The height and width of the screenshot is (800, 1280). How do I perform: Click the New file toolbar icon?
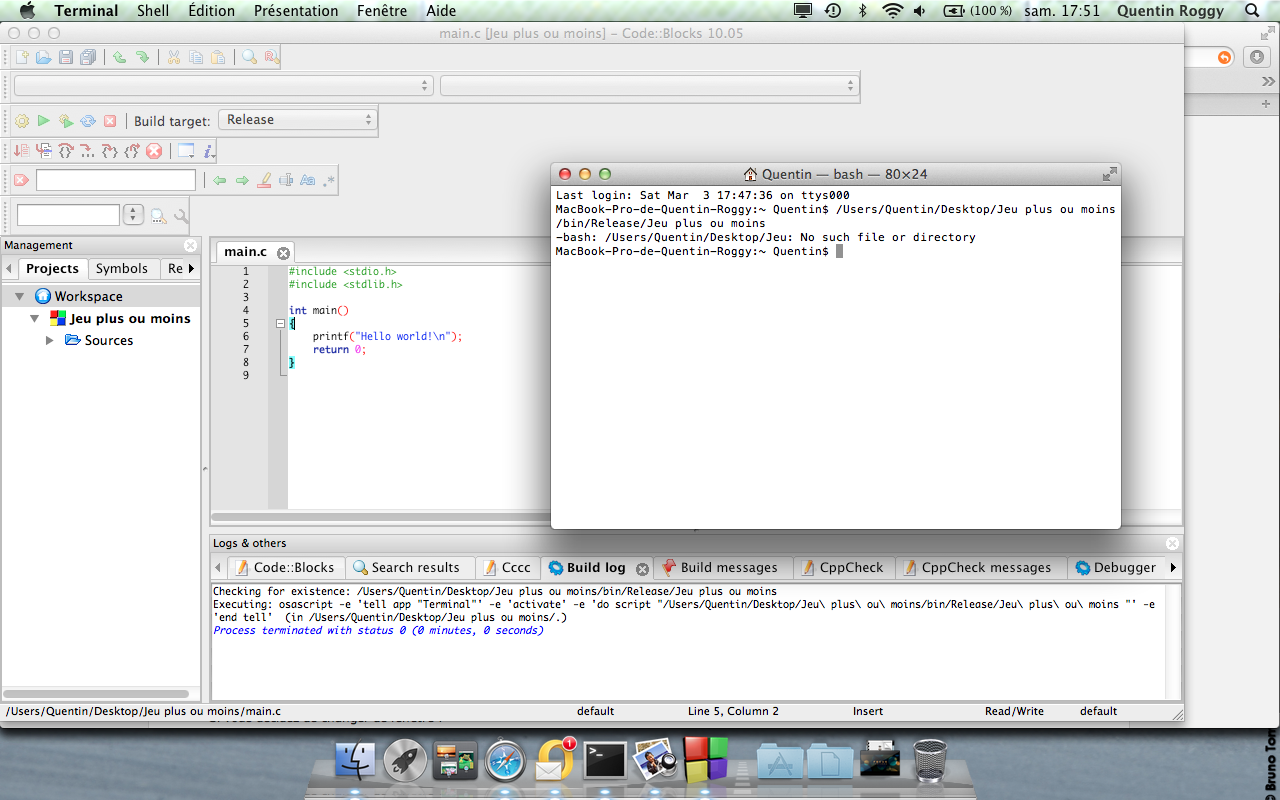click(x=22, y=57)
